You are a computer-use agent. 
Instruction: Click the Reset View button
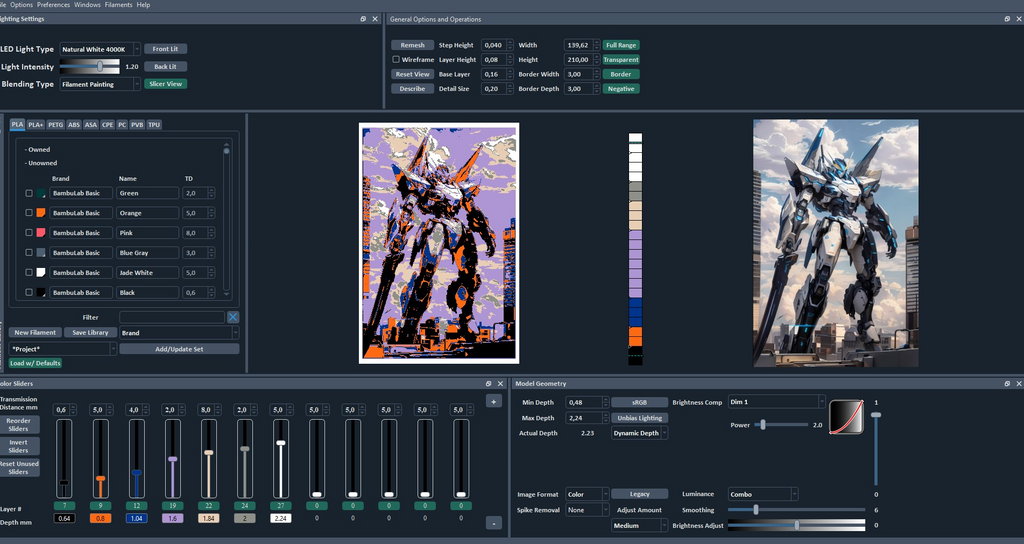pos(412,74)
